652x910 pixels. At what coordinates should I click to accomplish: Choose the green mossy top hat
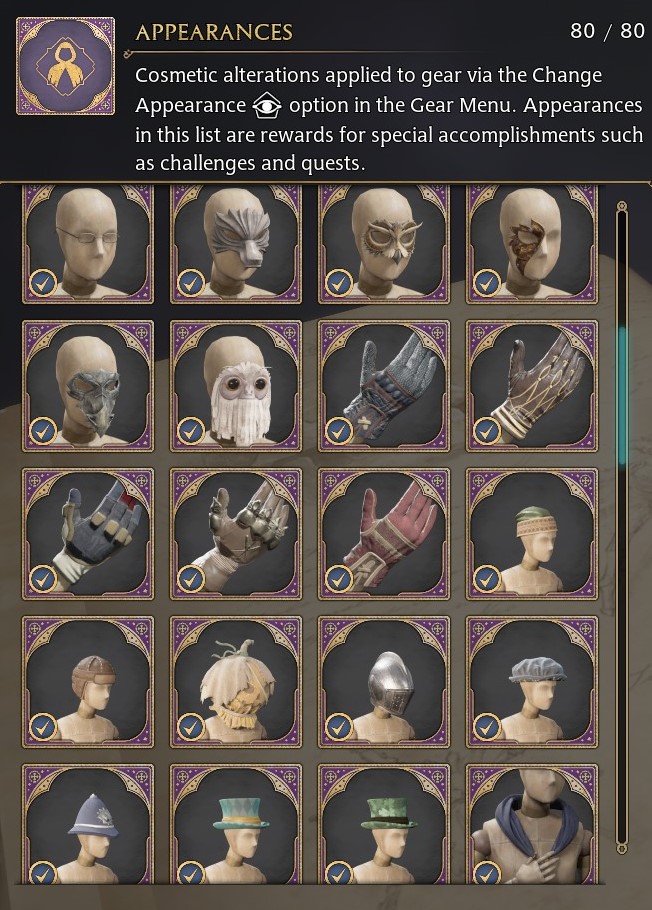[x=384, y=824]
